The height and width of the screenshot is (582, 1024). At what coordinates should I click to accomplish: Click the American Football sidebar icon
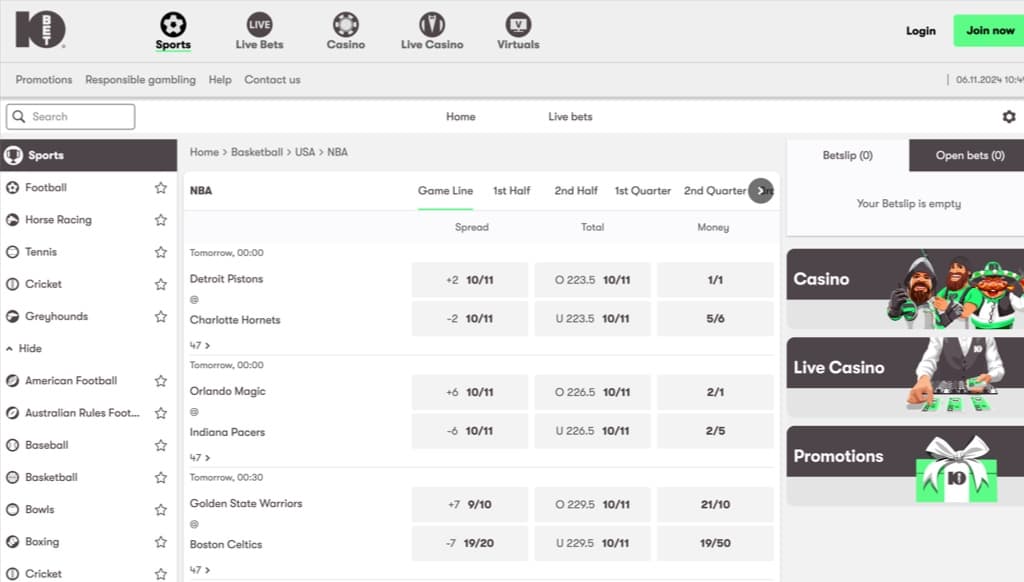pos(12,380)
